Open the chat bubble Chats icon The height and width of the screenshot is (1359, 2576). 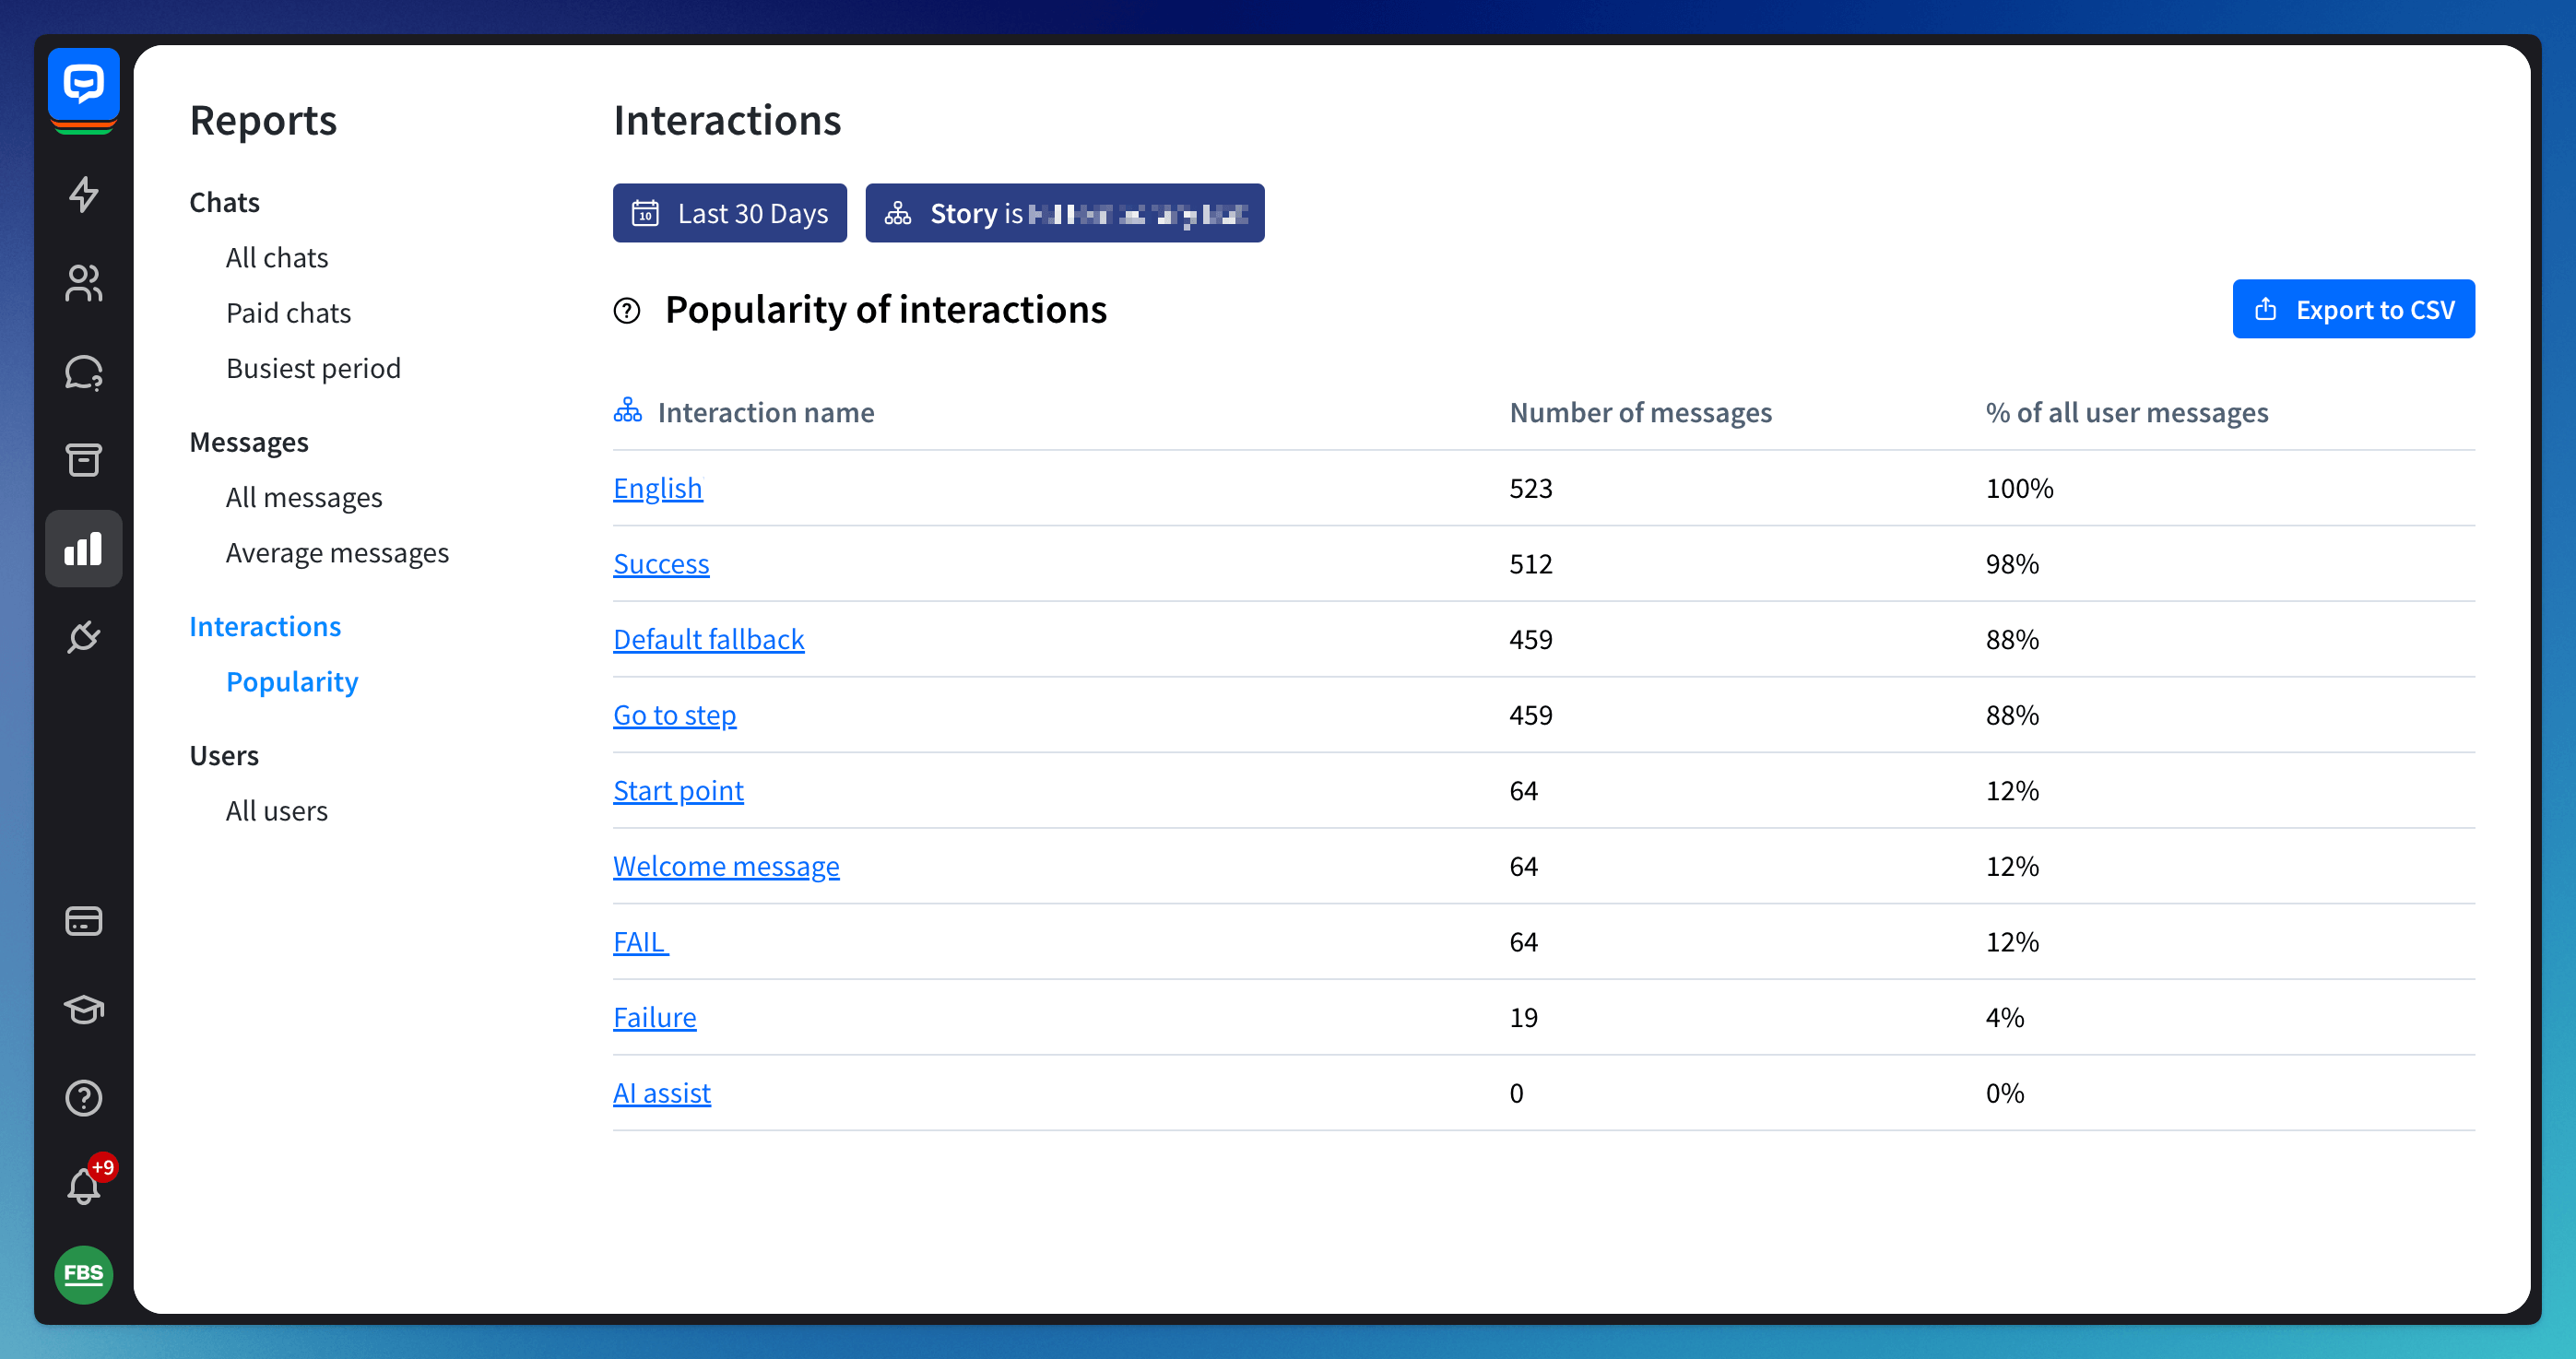pyautogui.click(x=83, y=372)
